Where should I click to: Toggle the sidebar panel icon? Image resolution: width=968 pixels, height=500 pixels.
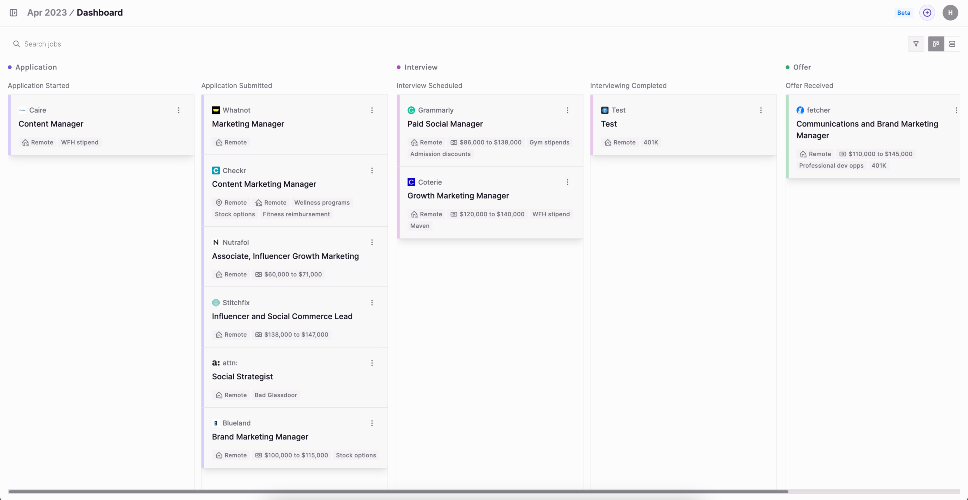pos(14,12)
